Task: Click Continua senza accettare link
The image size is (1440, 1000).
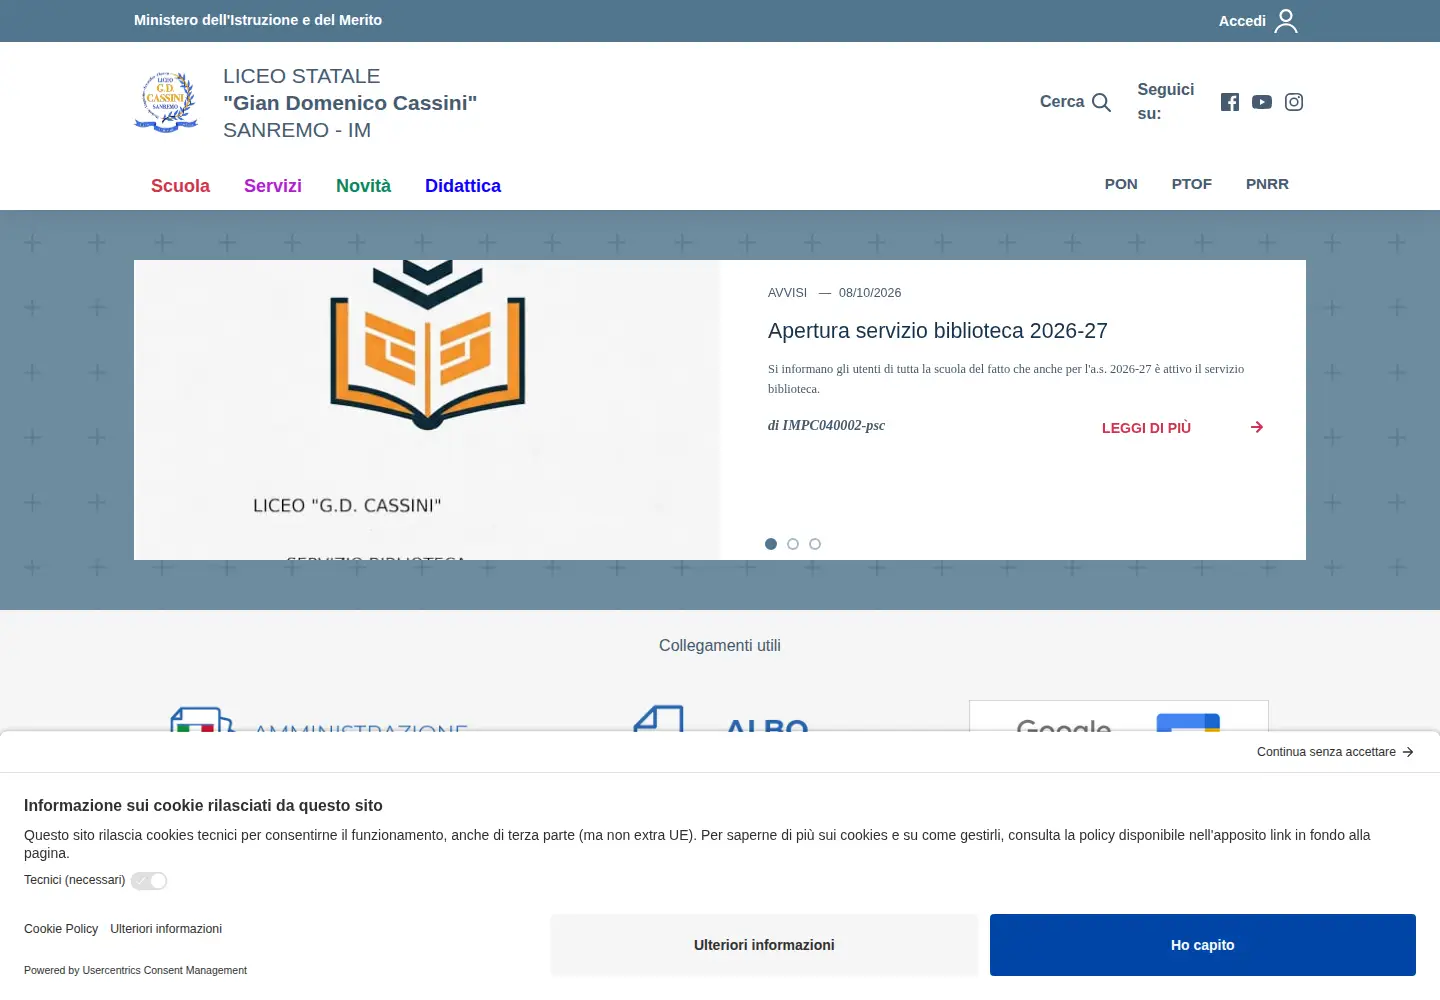Action: [1326, 752]
